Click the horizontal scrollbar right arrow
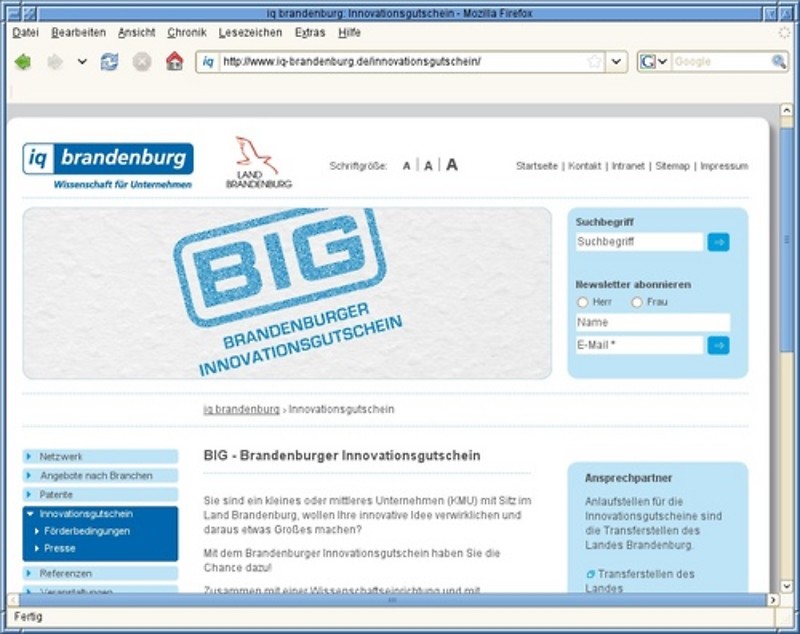This screenshot has height=634, width=800. [x=773, y=600]
